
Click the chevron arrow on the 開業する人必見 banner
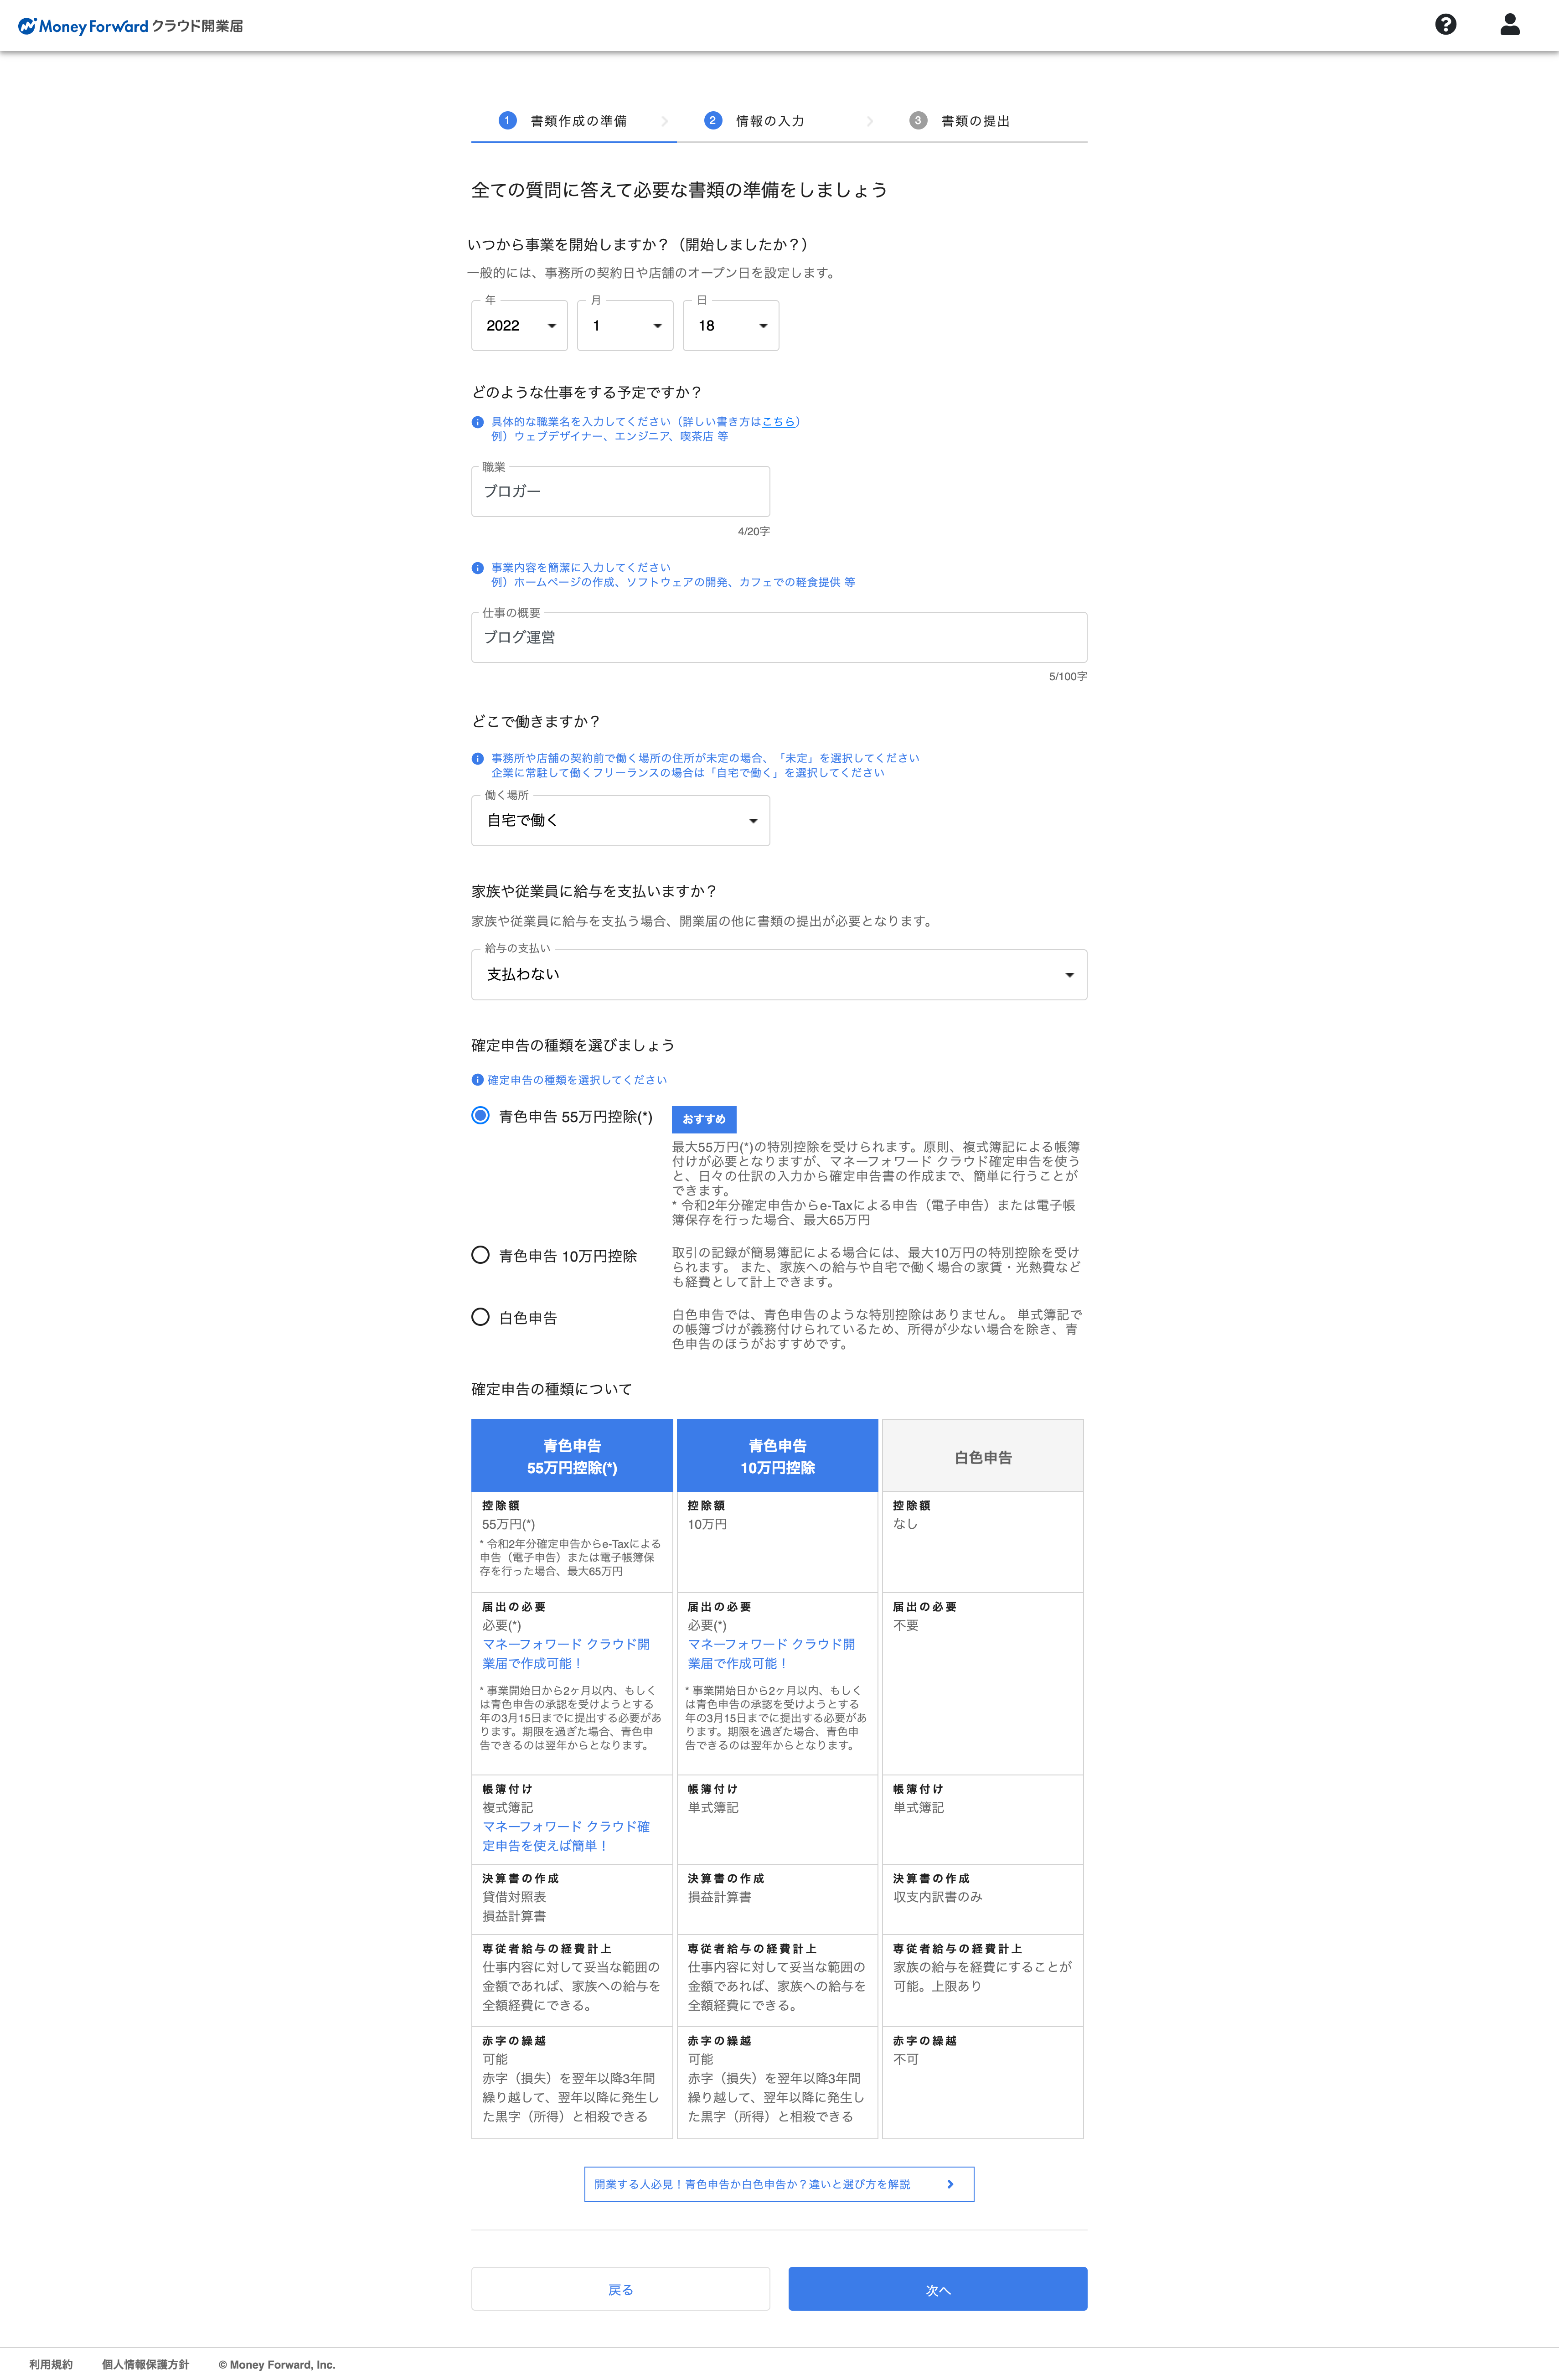pos(950,2184)
